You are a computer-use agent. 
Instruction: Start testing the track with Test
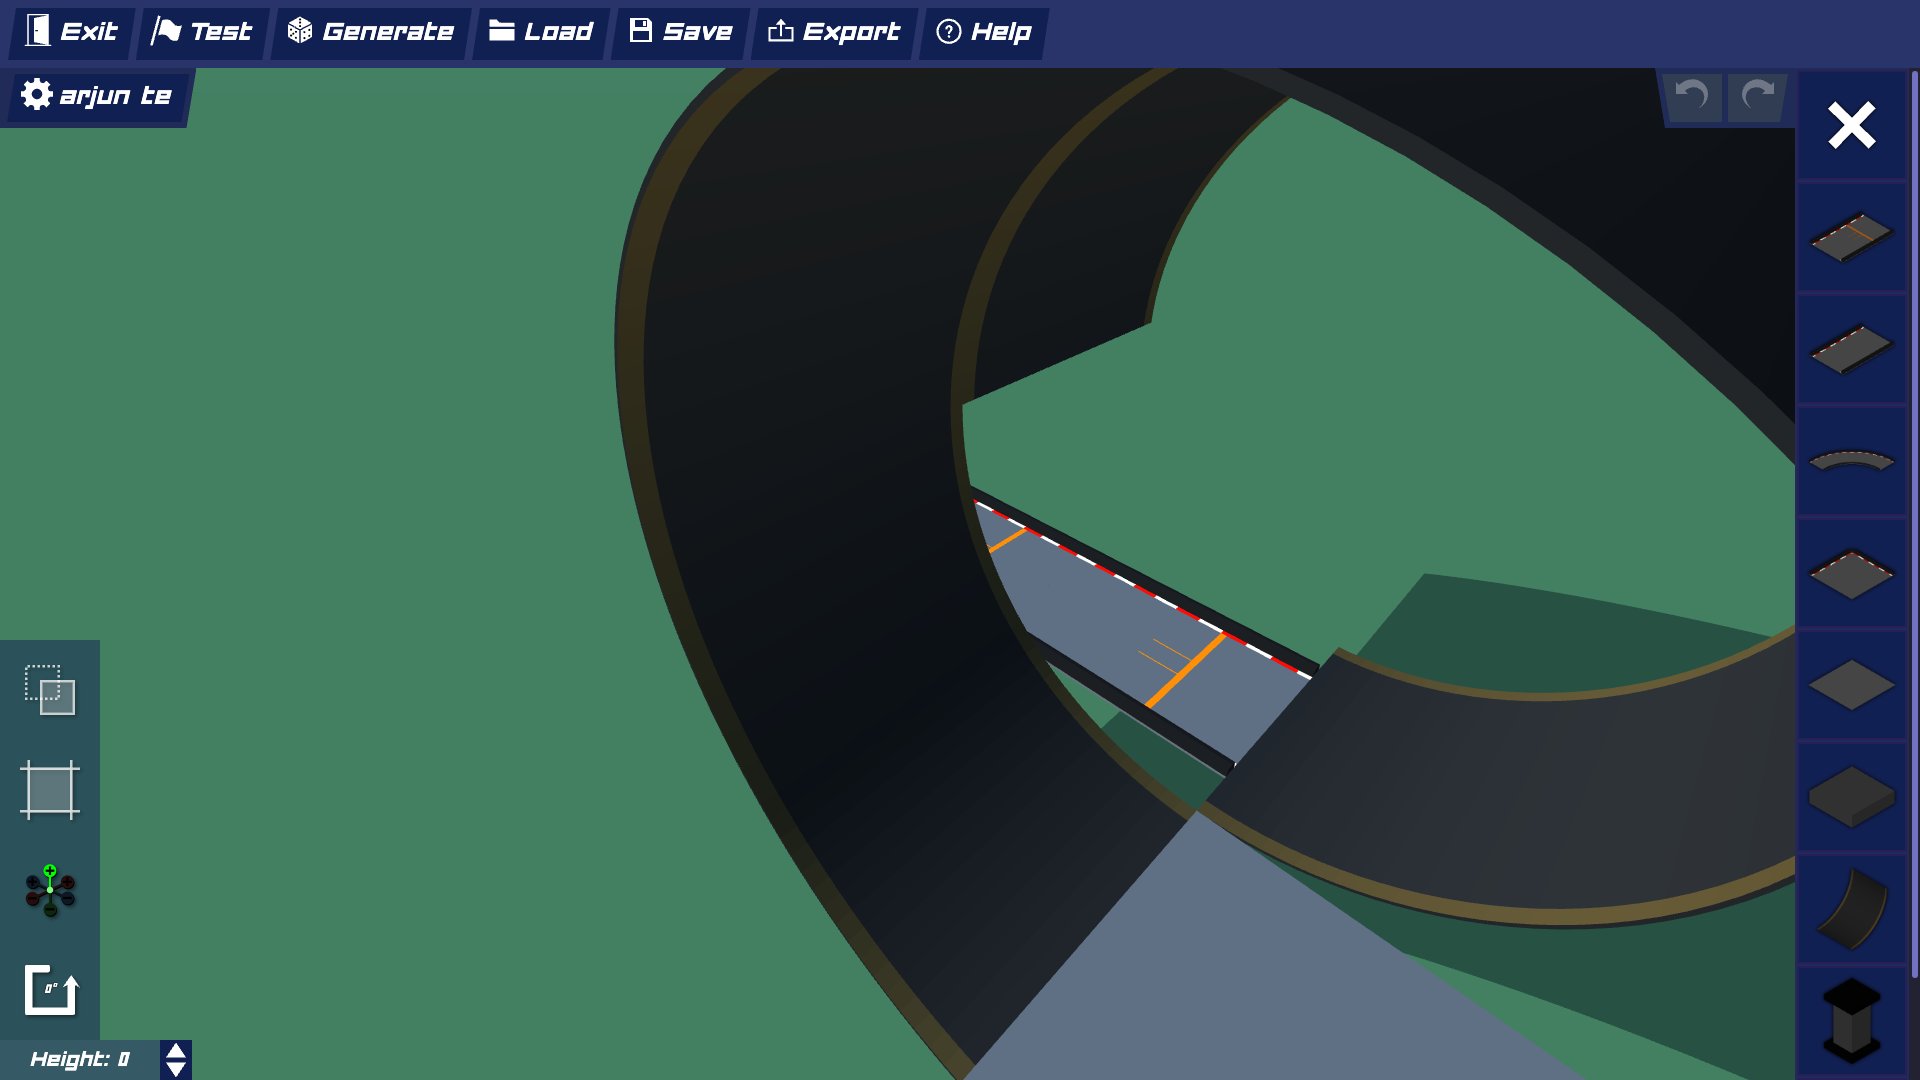coord(202,31)
